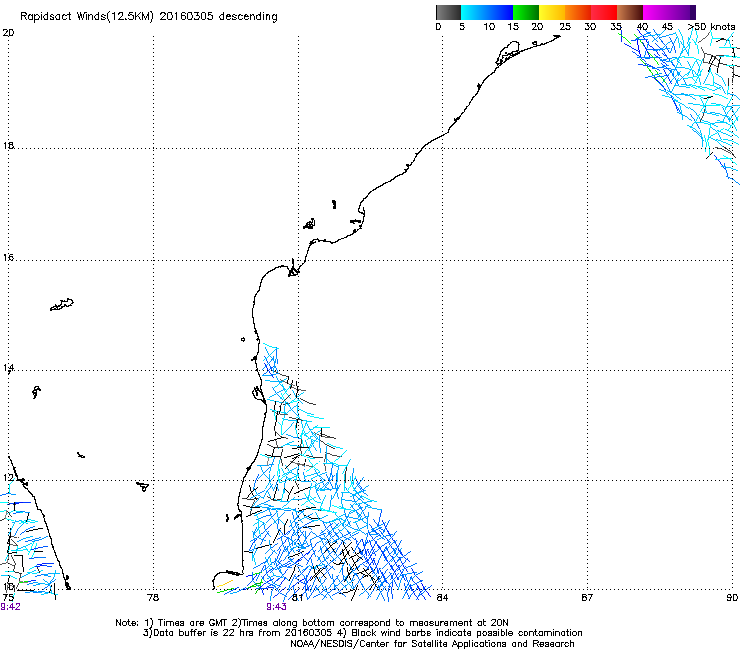Image resolution: width=740 pixels, height=650 pixels.
Task: Click the green 15–20 knots legend segment
Action: click(526, 12)
